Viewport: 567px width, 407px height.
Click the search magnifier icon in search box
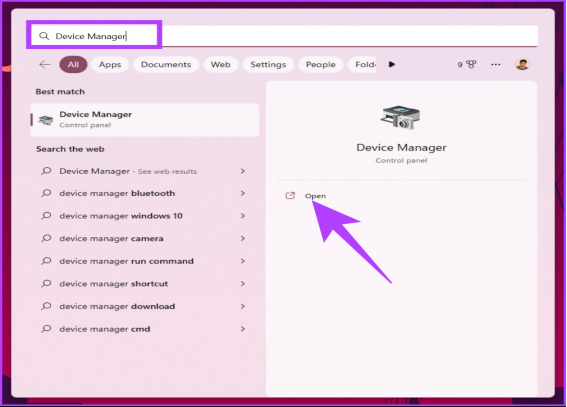click(x=44, y=36)
